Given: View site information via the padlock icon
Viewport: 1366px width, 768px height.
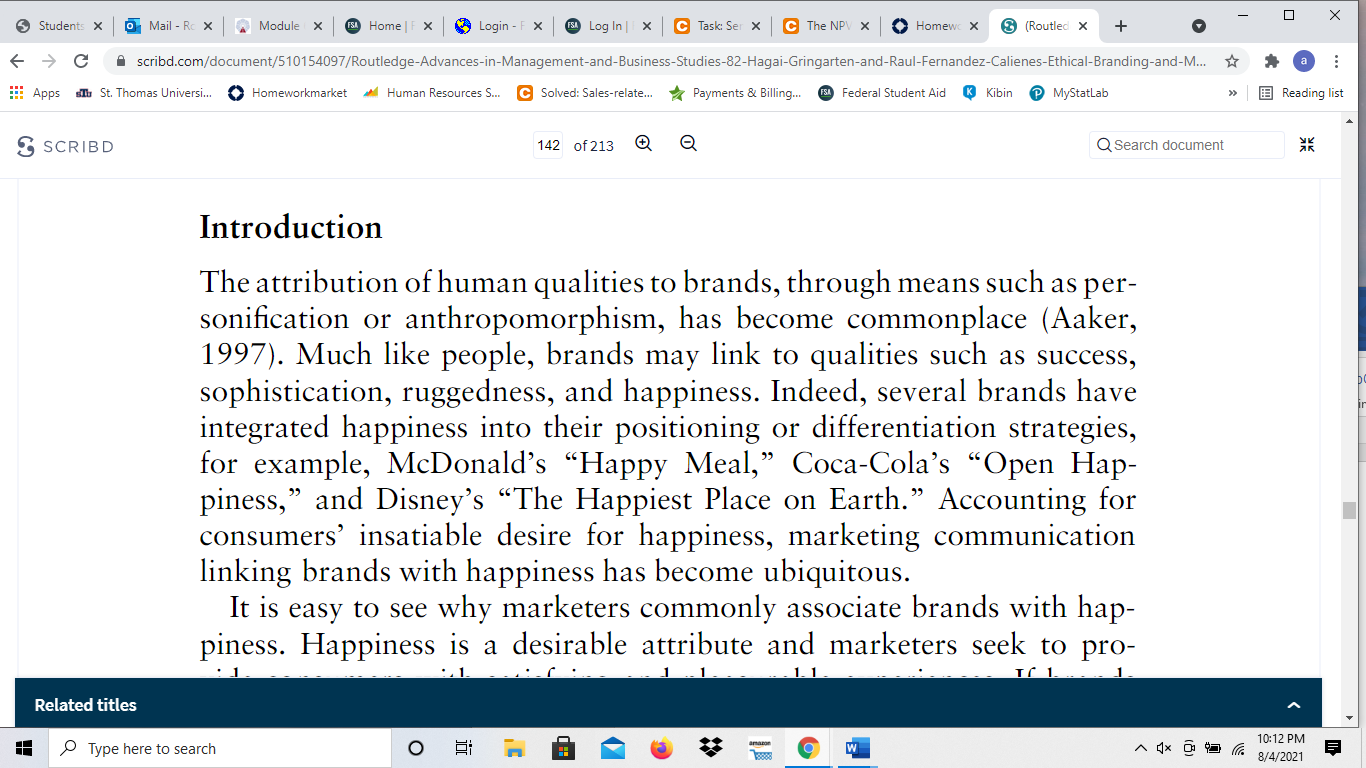Looking at the screenshot, I should tap(122, 61).
